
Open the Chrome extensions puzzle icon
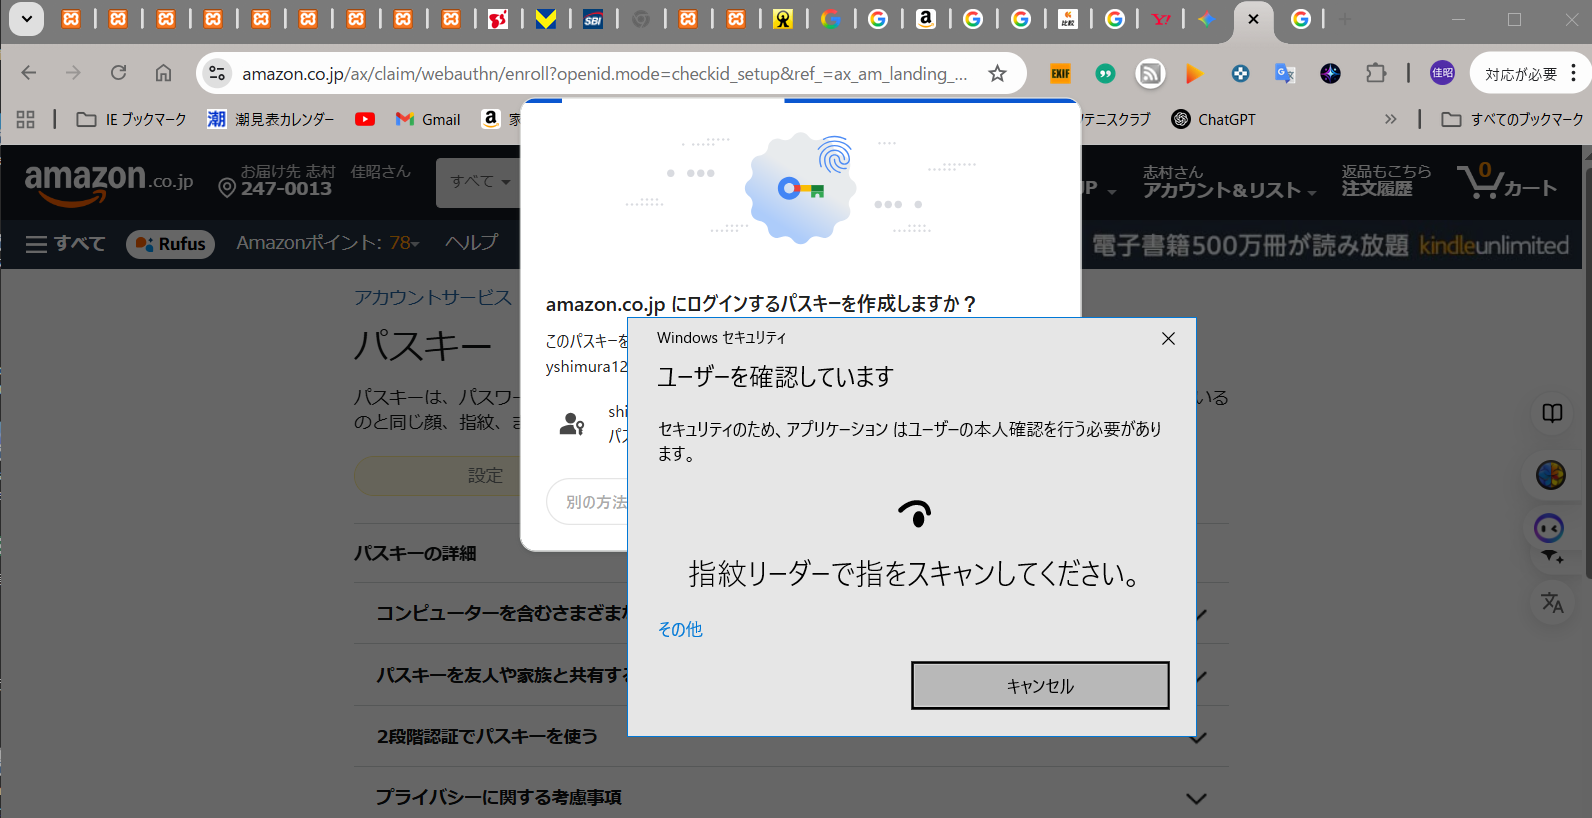click(1376, 73)
